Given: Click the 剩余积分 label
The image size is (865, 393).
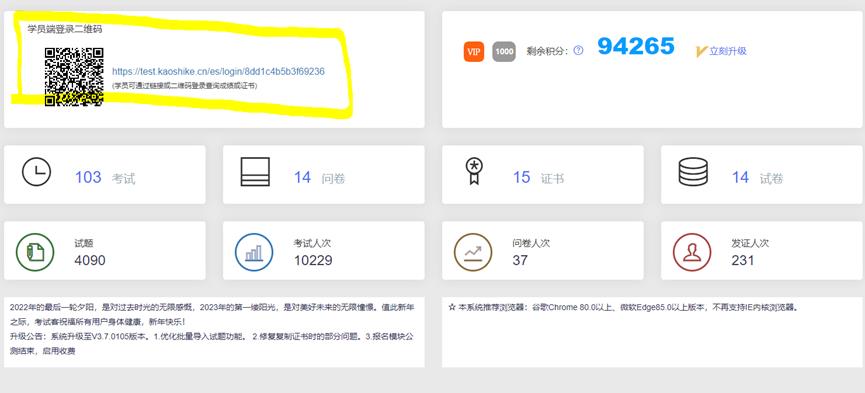Looking at the screenshot, I should tap(547, 51).
